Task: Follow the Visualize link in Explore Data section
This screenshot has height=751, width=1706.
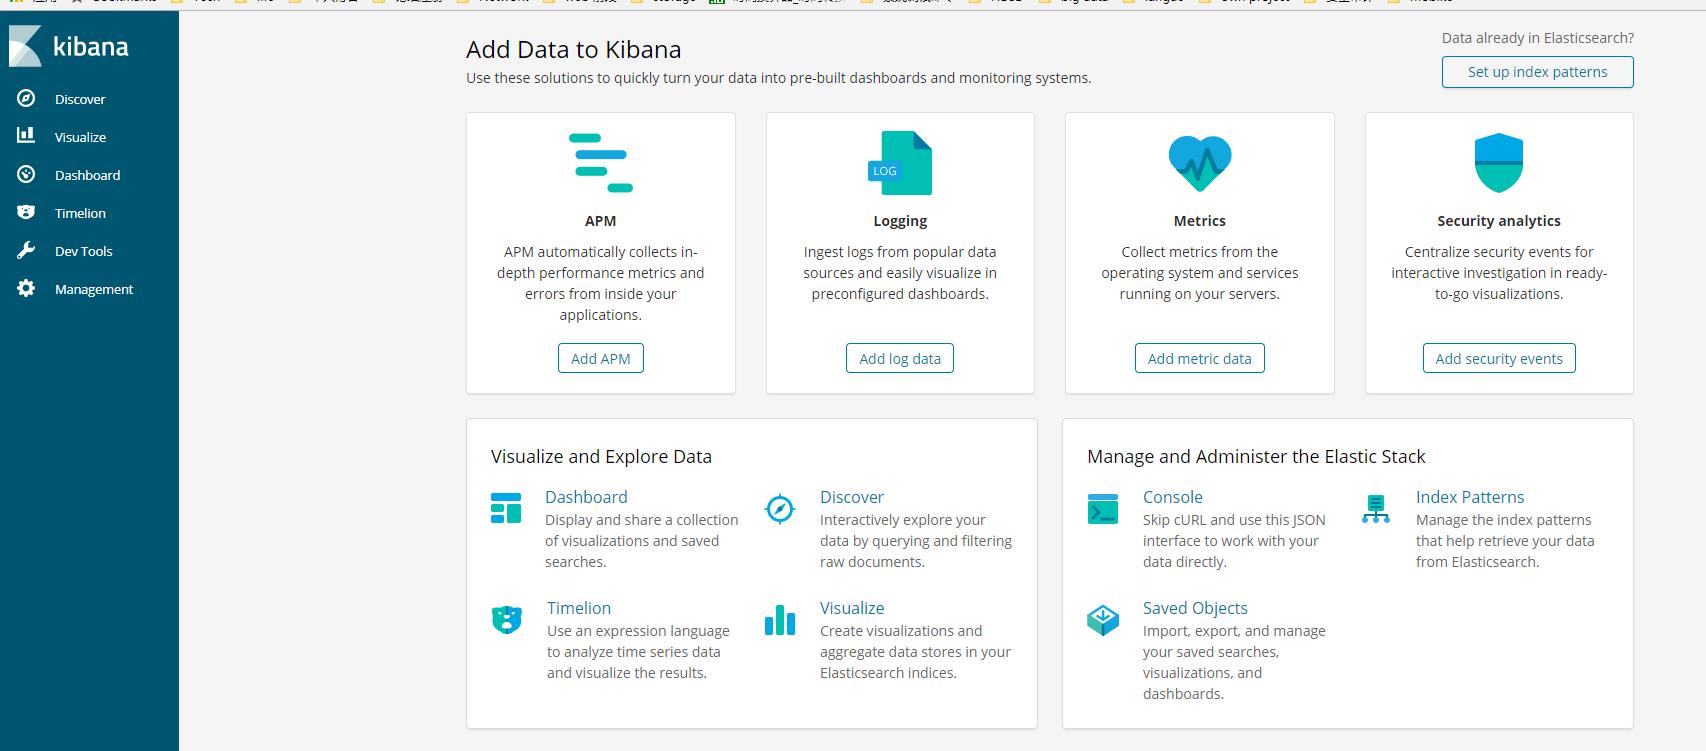Action: point(852,608)
